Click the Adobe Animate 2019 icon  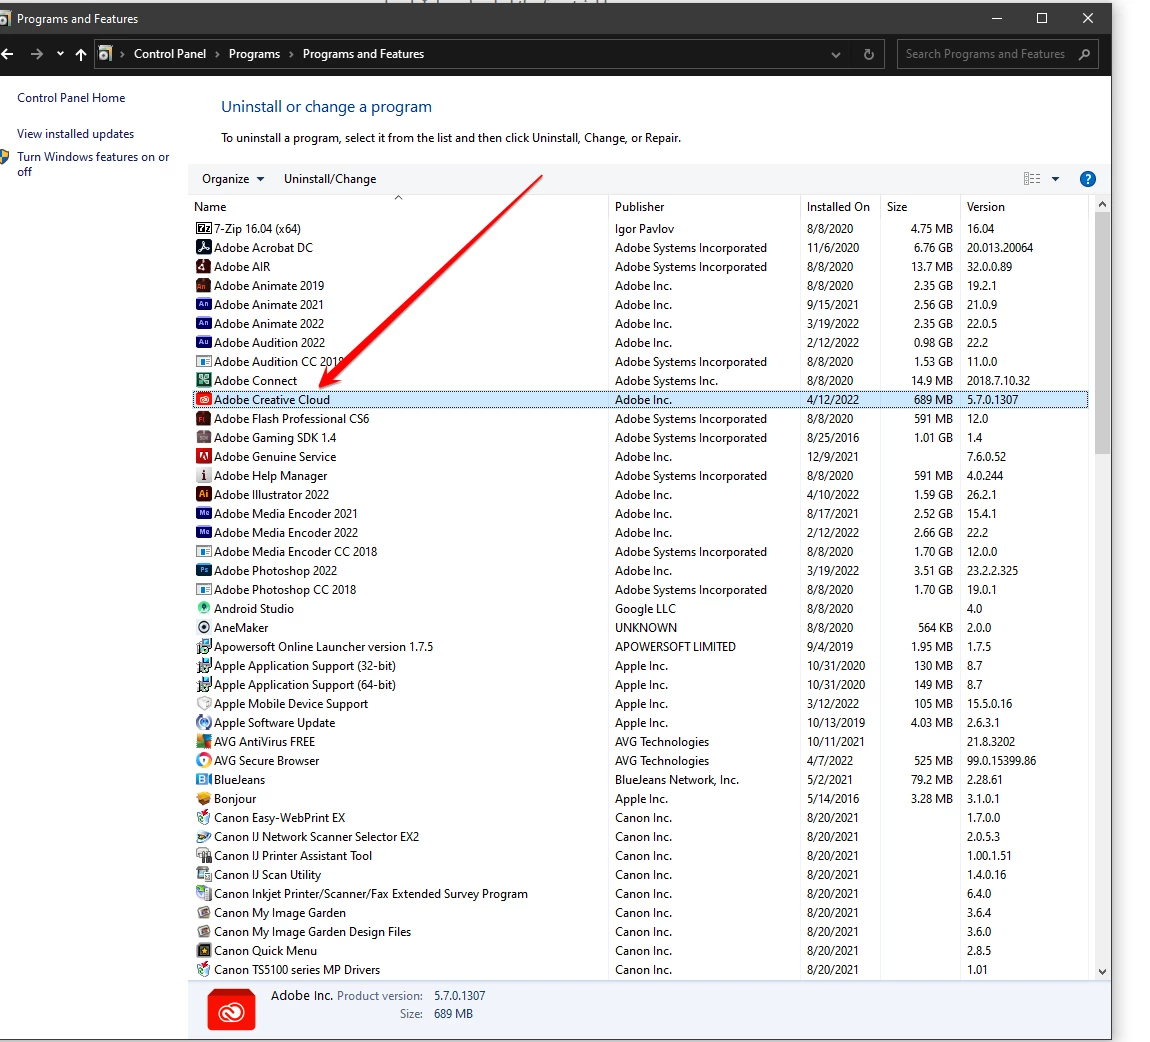coord(204,286)
